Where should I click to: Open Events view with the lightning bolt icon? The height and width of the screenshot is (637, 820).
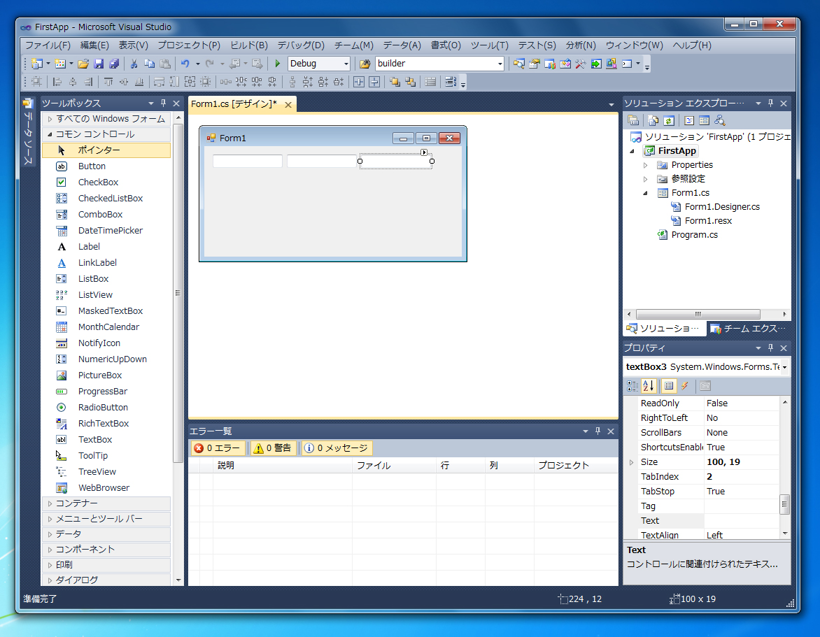(686, 386)
